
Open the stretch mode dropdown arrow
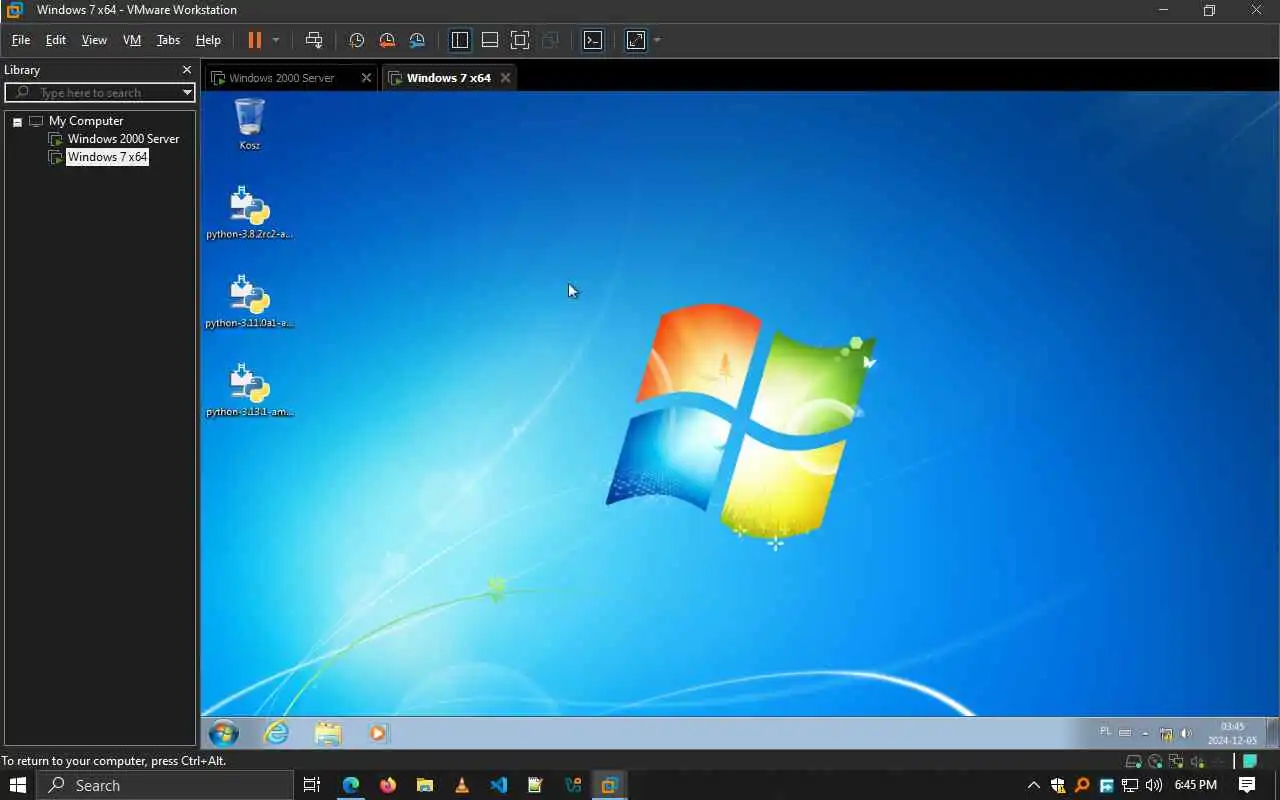click(657, 40)
